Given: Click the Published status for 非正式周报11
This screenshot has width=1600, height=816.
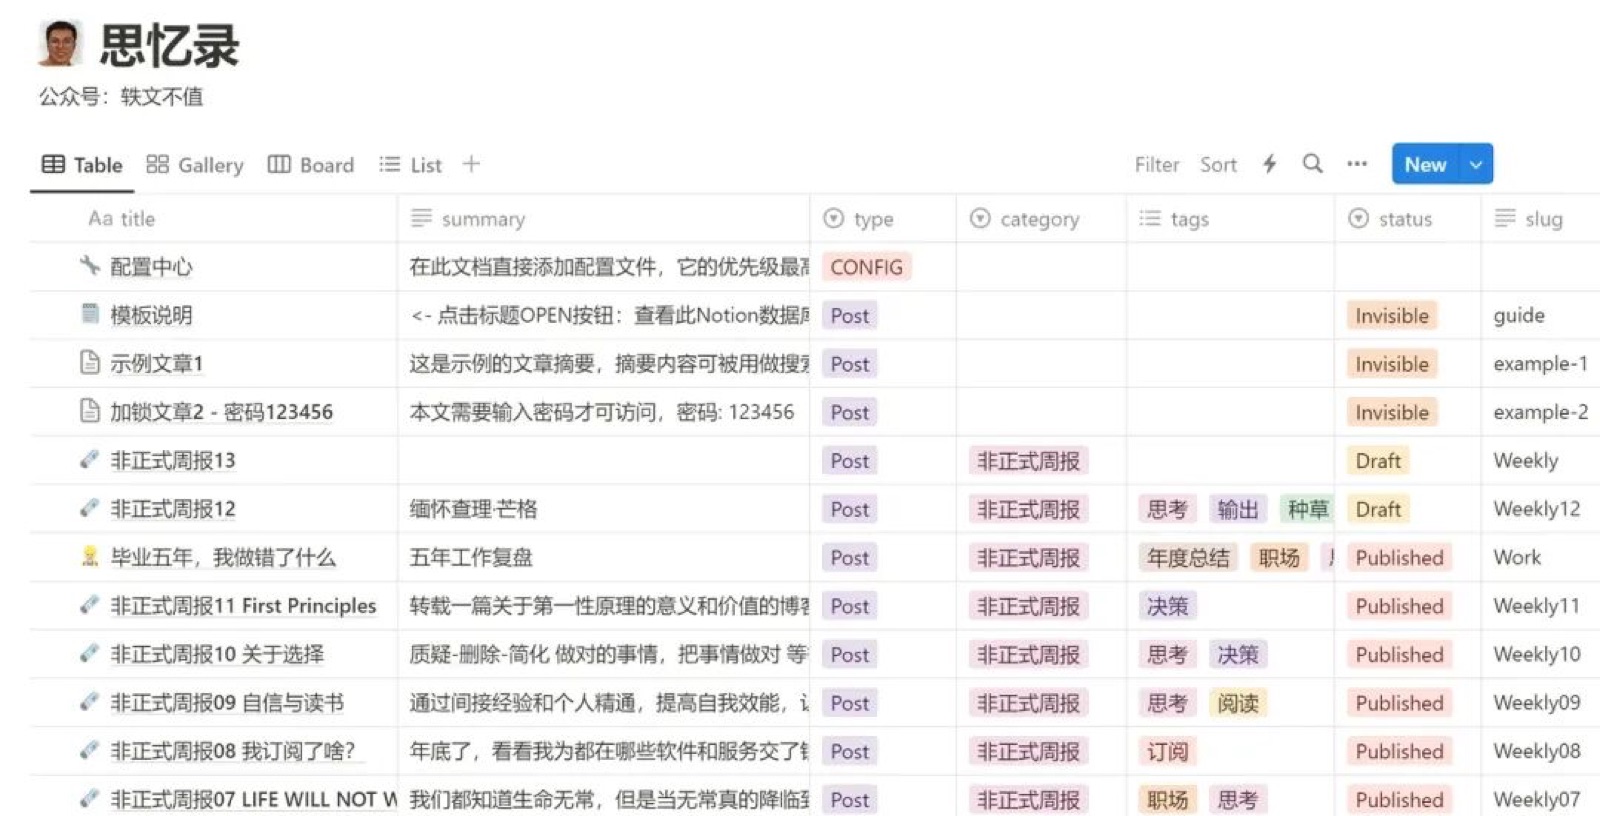Looking at the screenshot, I should [x=1399, y=606].
